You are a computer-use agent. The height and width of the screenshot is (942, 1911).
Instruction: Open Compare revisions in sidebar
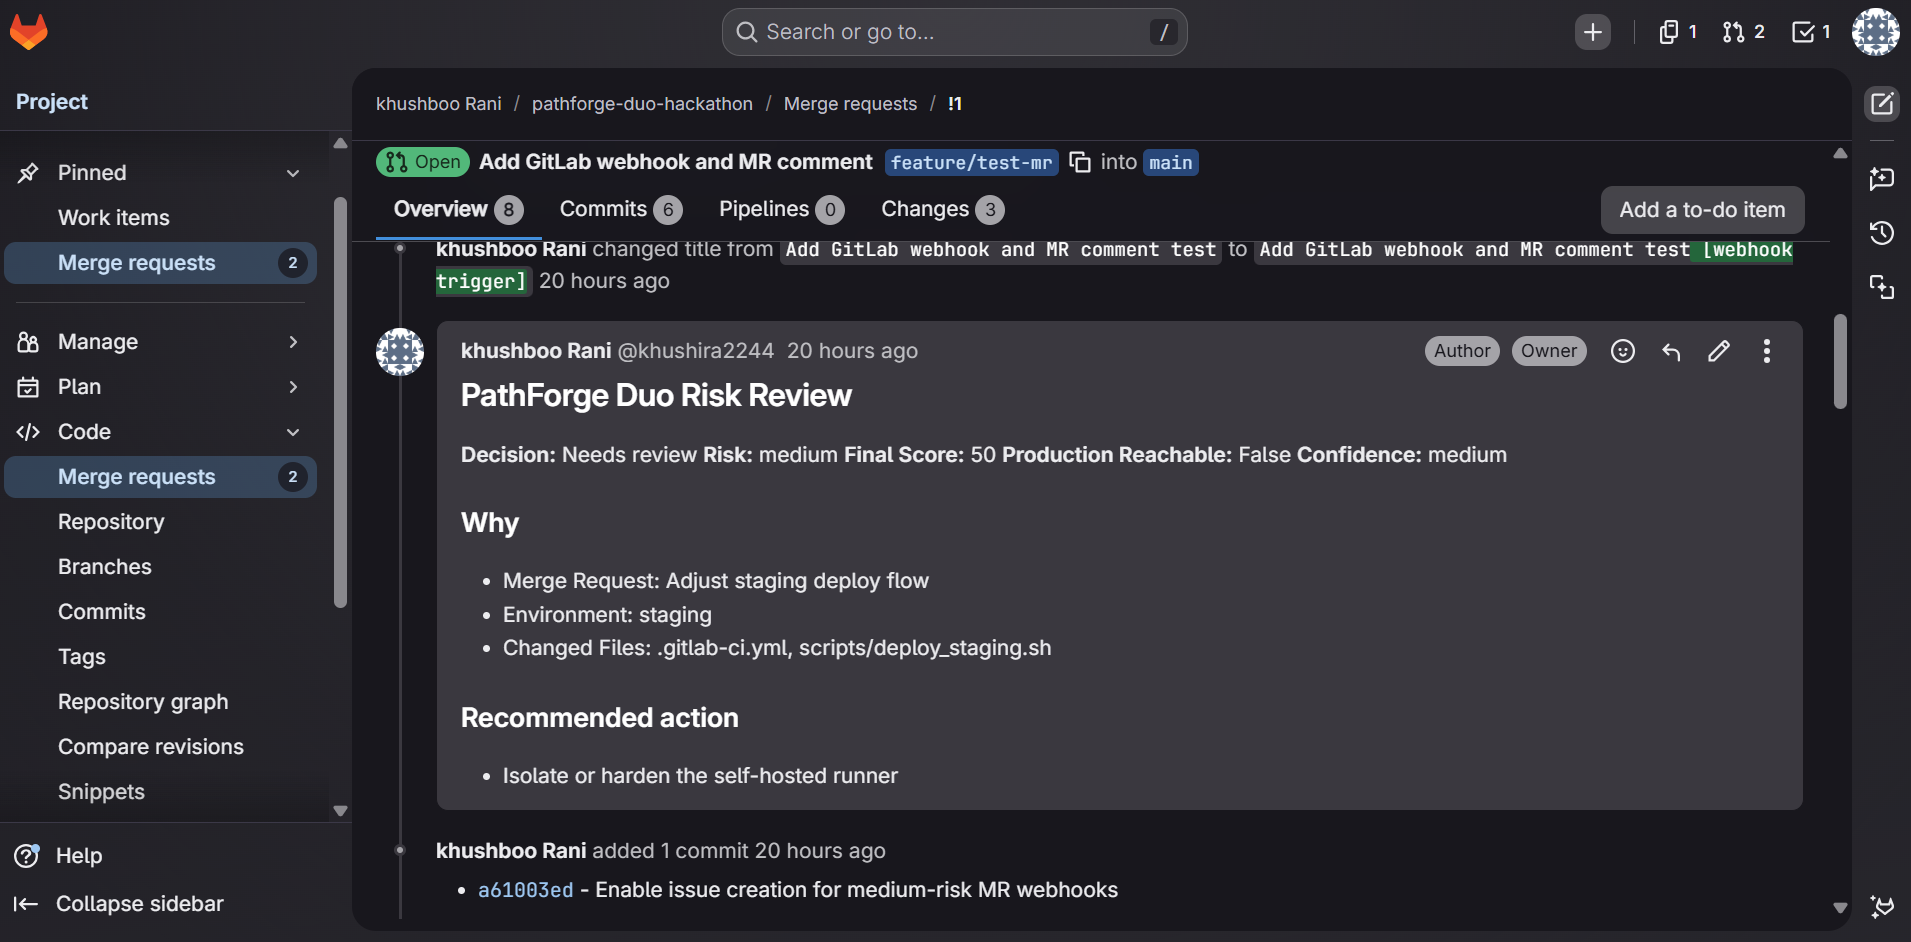pyautogui.click(x=160, y=747)
